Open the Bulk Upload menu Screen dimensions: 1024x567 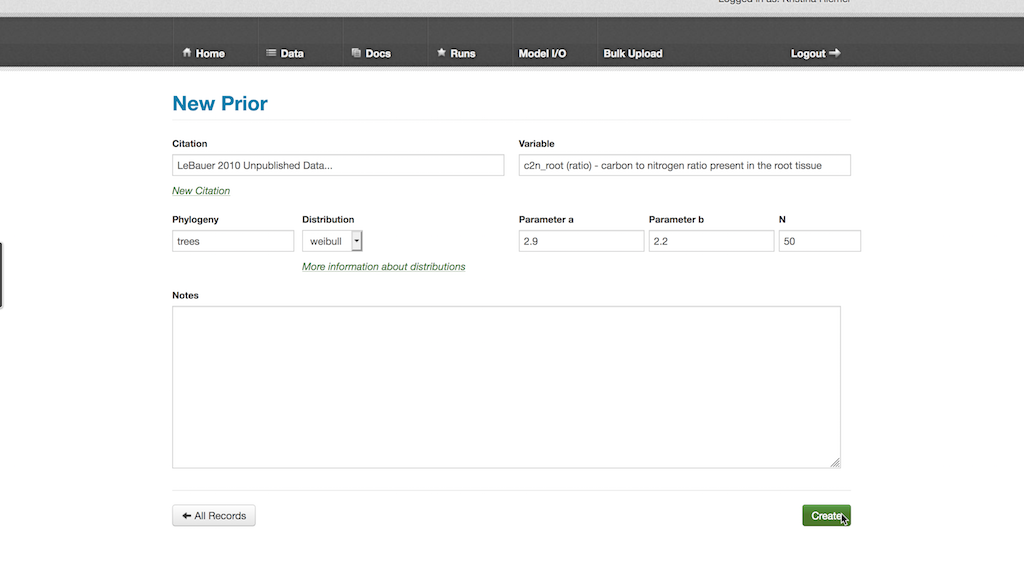632,53
